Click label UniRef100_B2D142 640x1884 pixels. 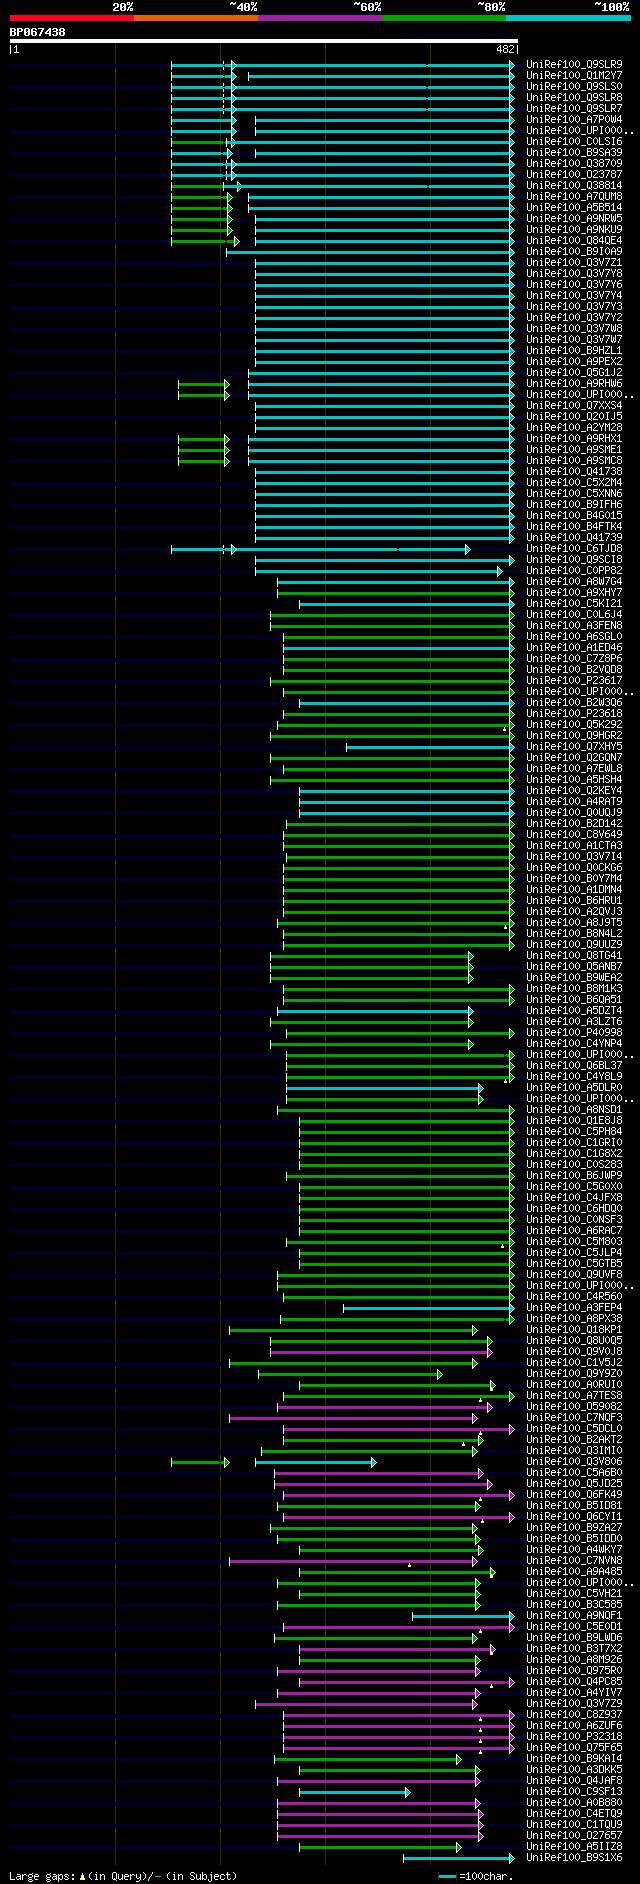point(574,823)
